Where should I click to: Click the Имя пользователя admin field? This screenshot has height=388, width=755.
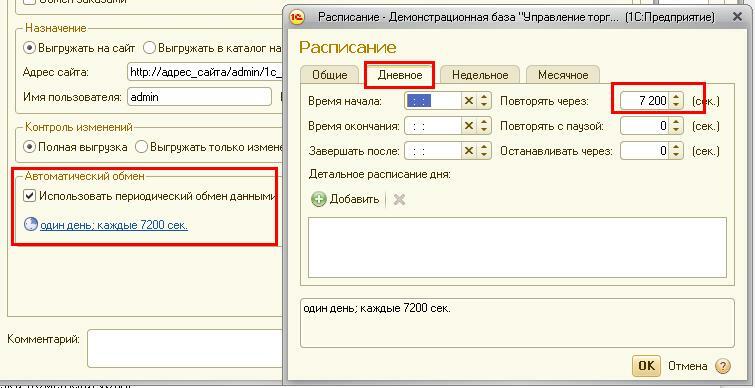tap(200, 97)
